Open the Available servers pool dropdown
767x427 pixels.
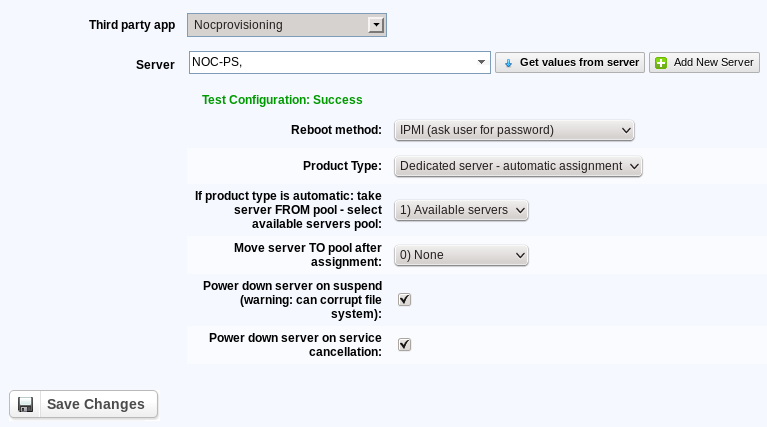(x=461, y=210)
